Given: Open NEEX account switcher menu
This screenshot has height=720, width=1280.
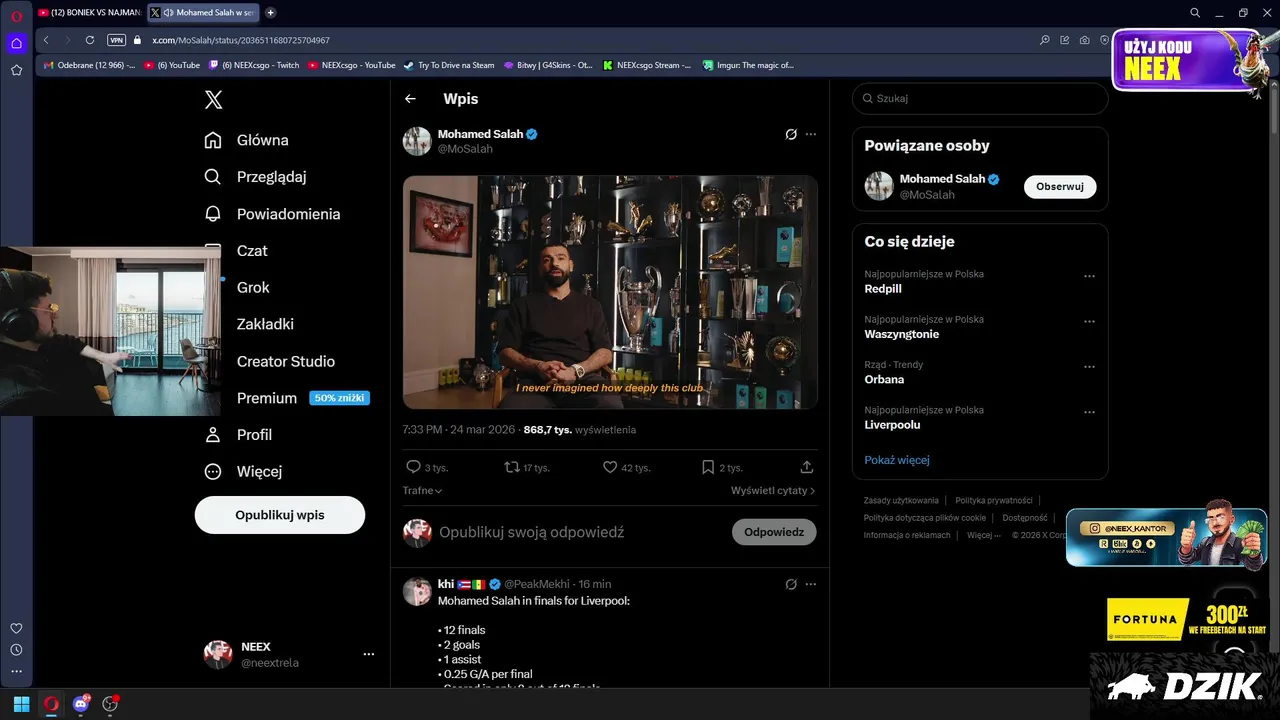Looking at the screenshot, I should (x=289, y=654).
